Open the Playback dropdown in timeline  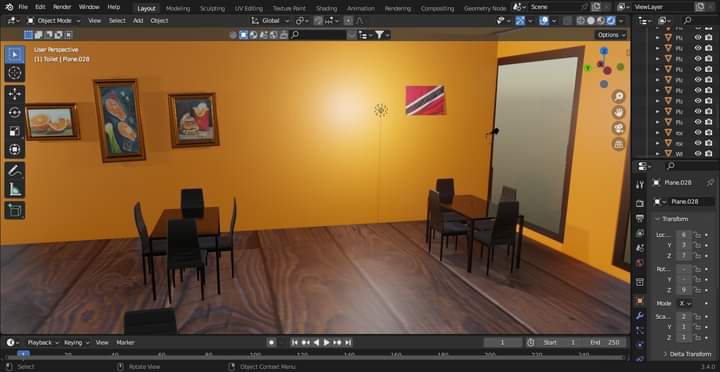(x=43, y=343)
